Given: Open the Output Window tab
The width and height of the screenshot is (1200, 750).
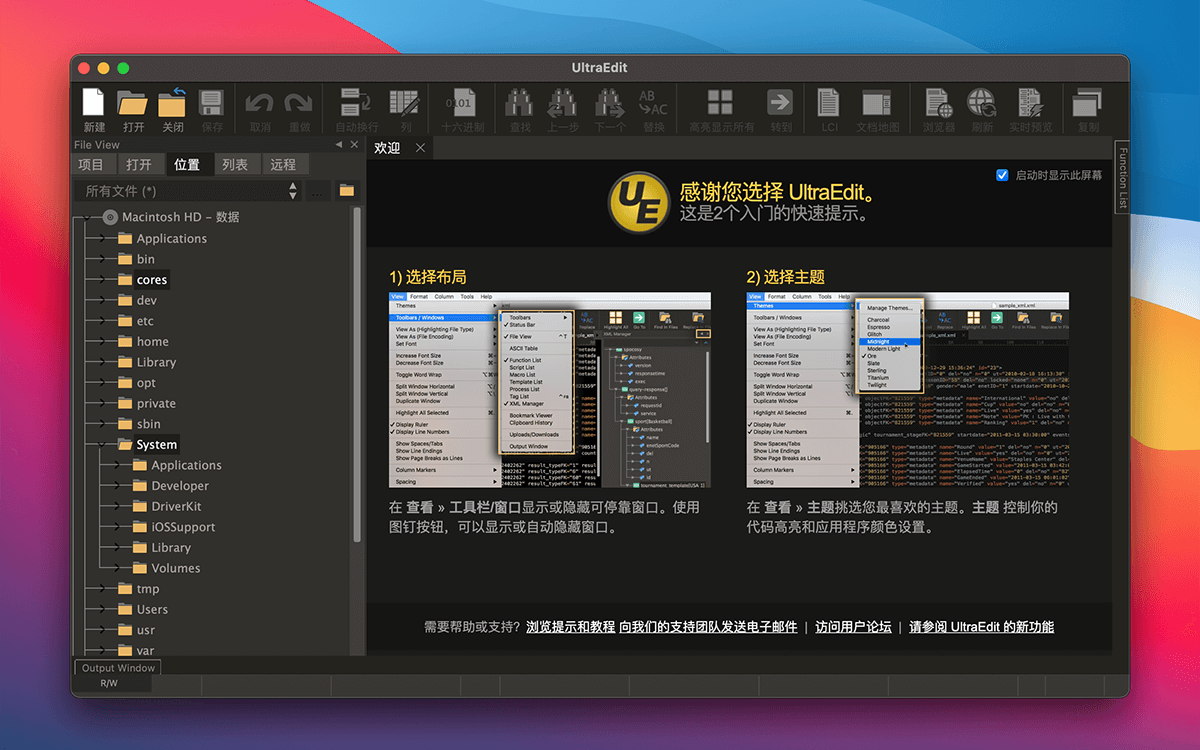Looking at the screenshot, I should (118, 668).
